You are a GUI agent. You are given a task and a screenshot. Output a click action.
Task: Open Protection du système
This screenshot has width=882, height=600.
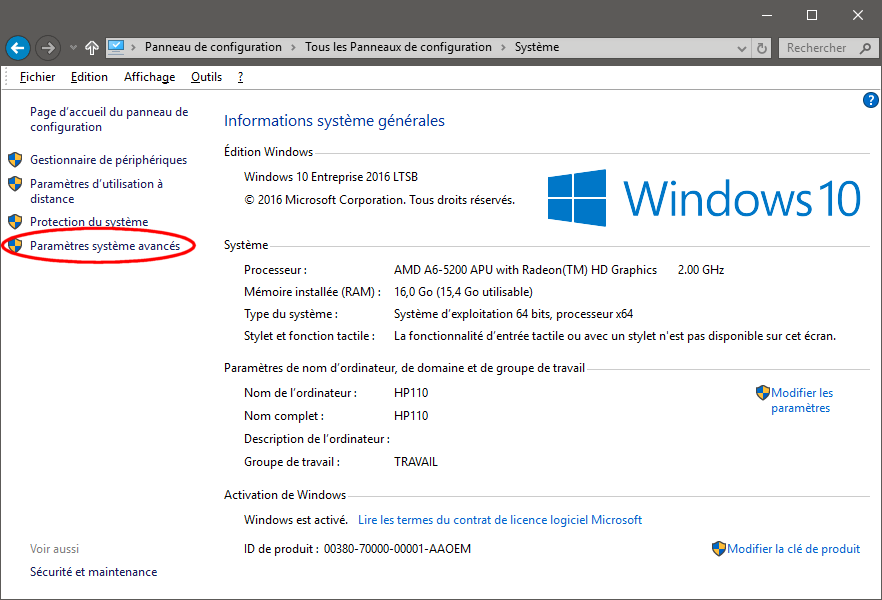click(89, 222)
